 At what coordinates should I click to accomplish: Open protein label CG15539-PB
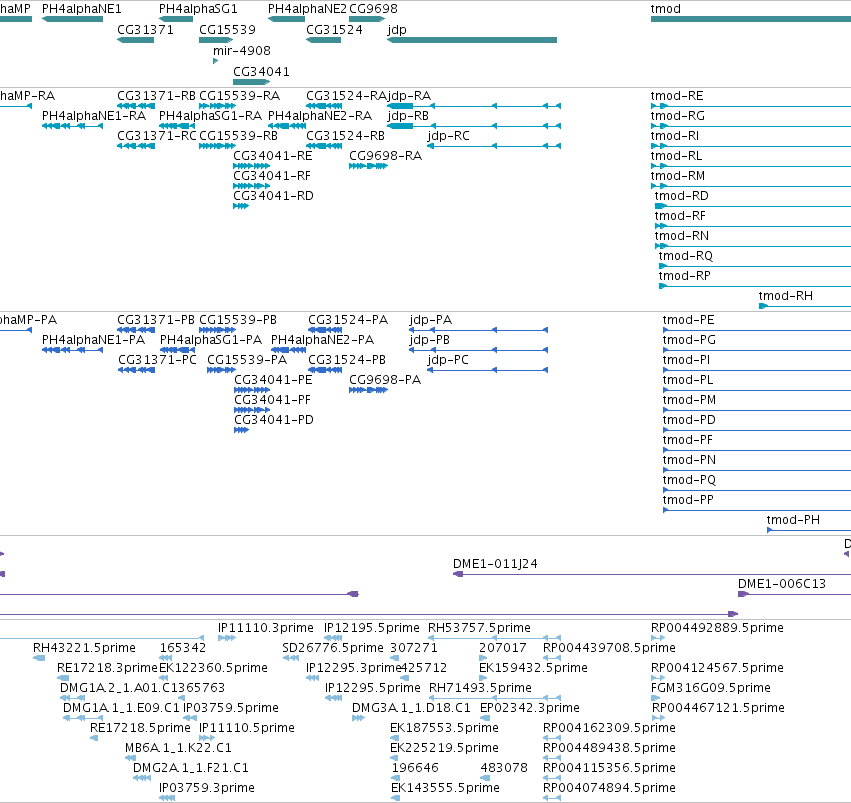coord(238,320)
